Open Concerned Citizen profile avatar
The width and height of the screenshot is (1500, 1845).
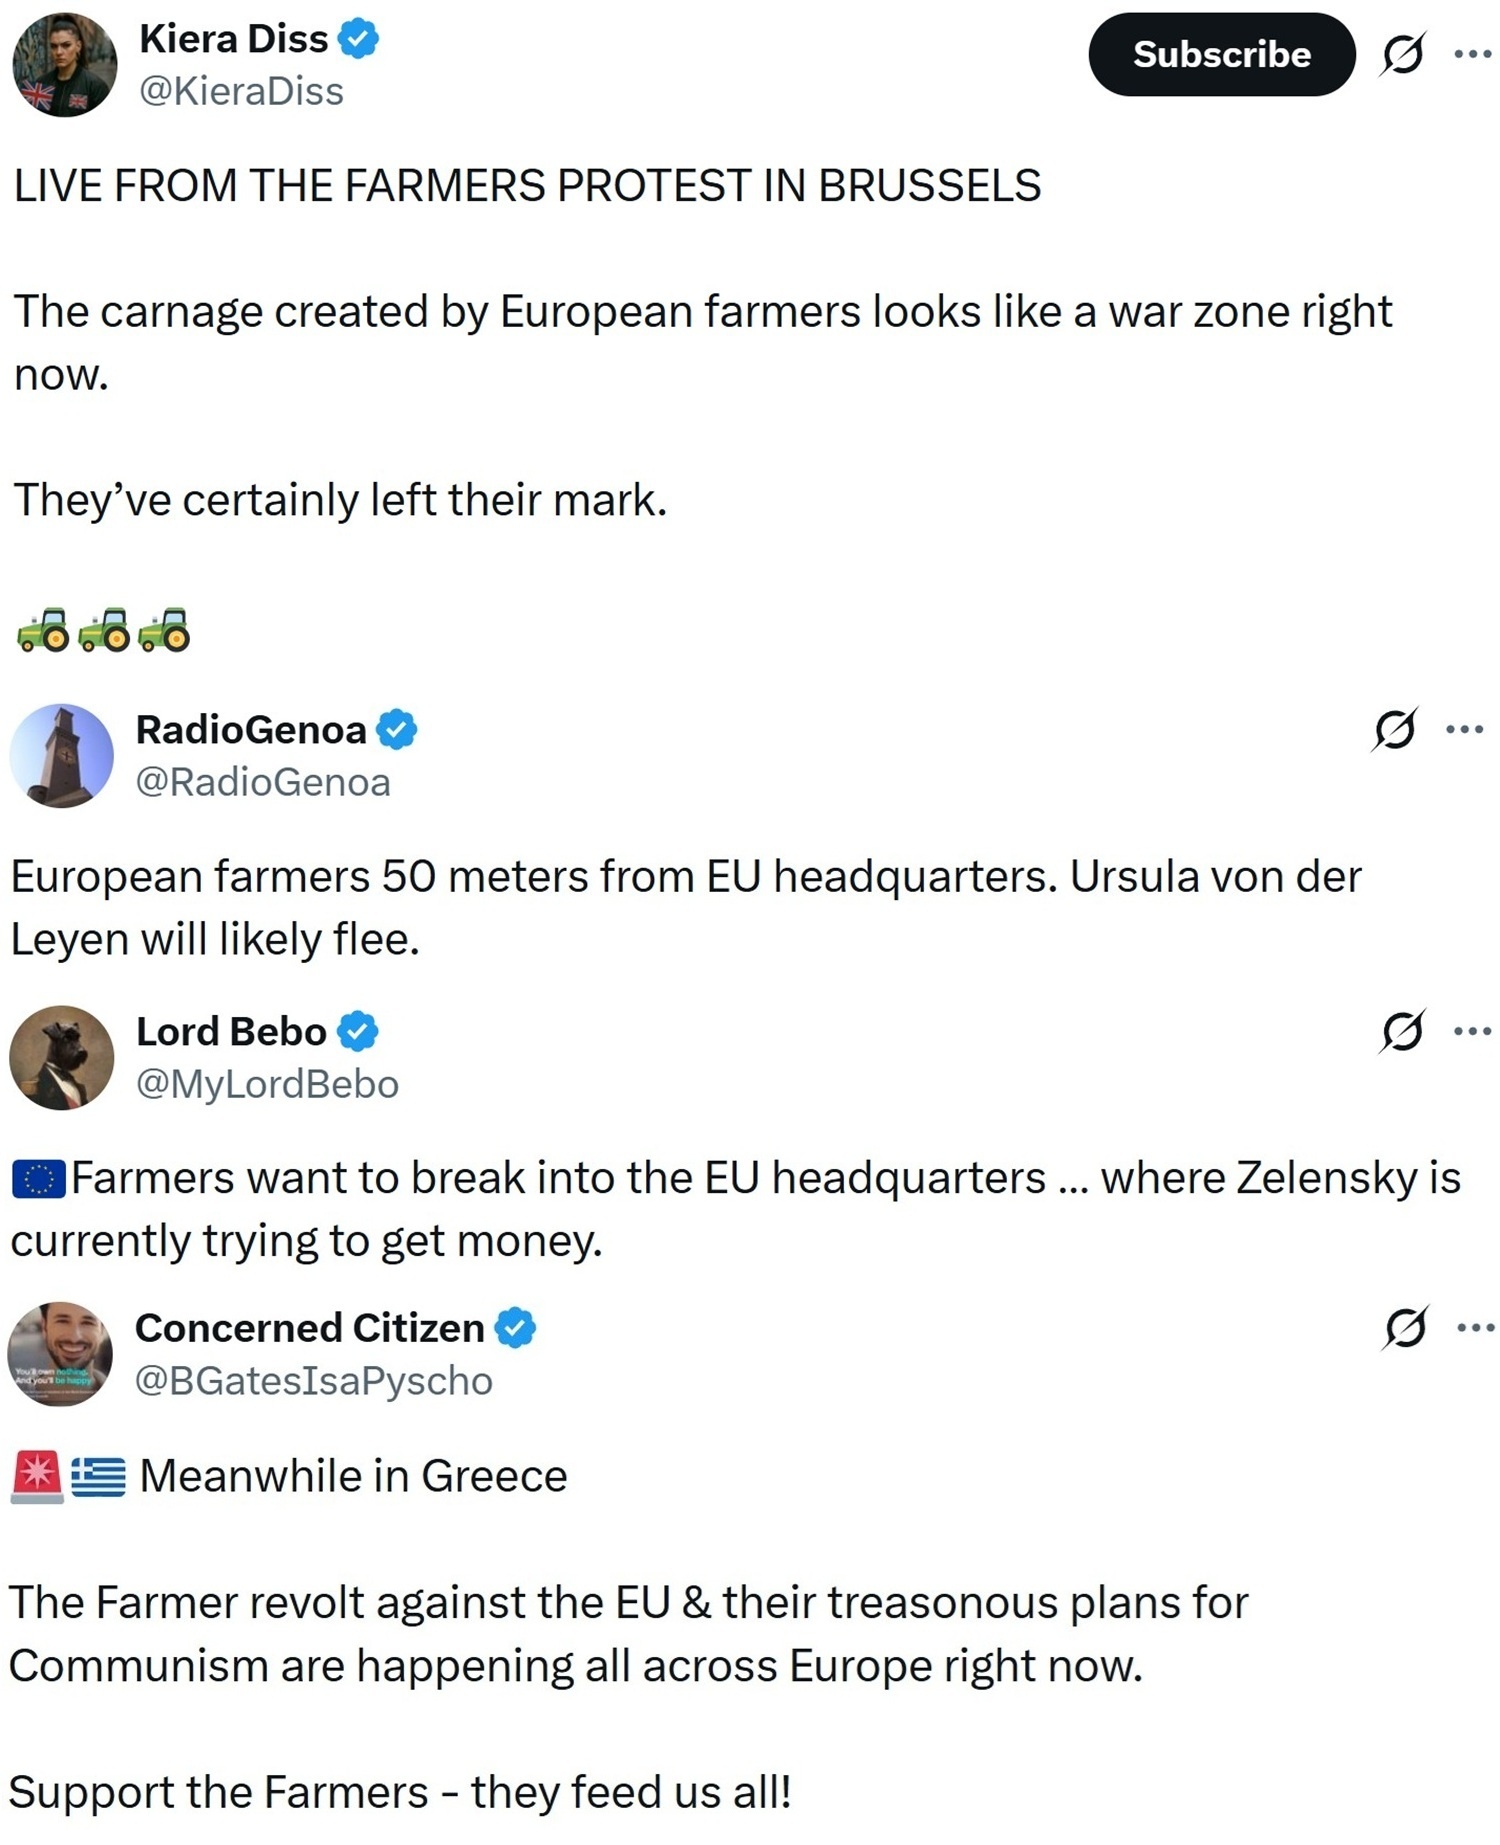[x=60, y=1354]
